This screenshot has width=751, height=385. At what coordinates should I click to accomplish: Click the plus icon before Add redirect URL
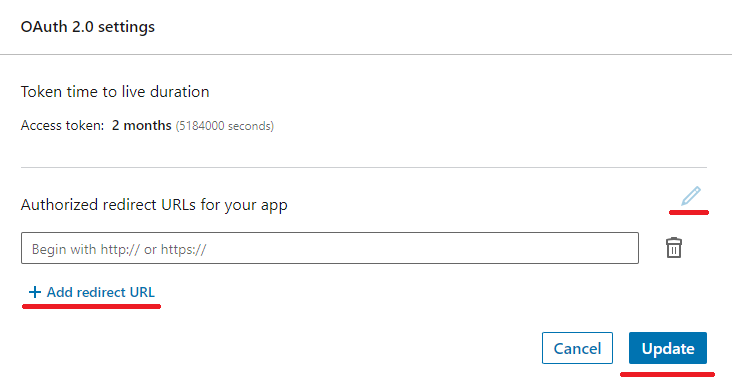pos(34,292)
